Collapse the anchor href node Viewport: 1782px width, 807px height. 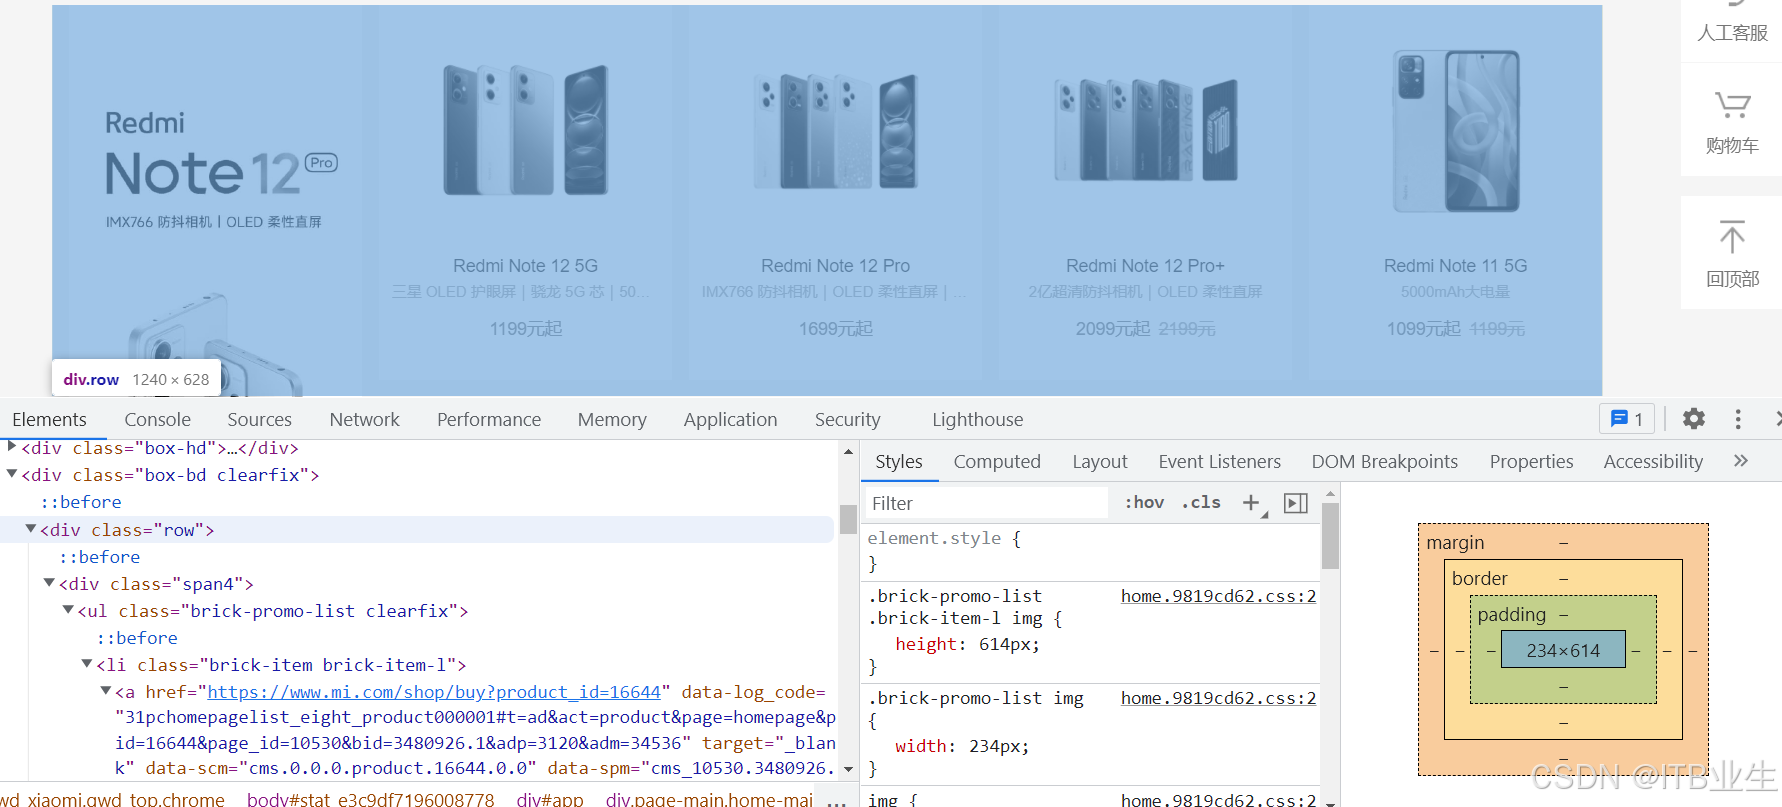coord(105,691)
